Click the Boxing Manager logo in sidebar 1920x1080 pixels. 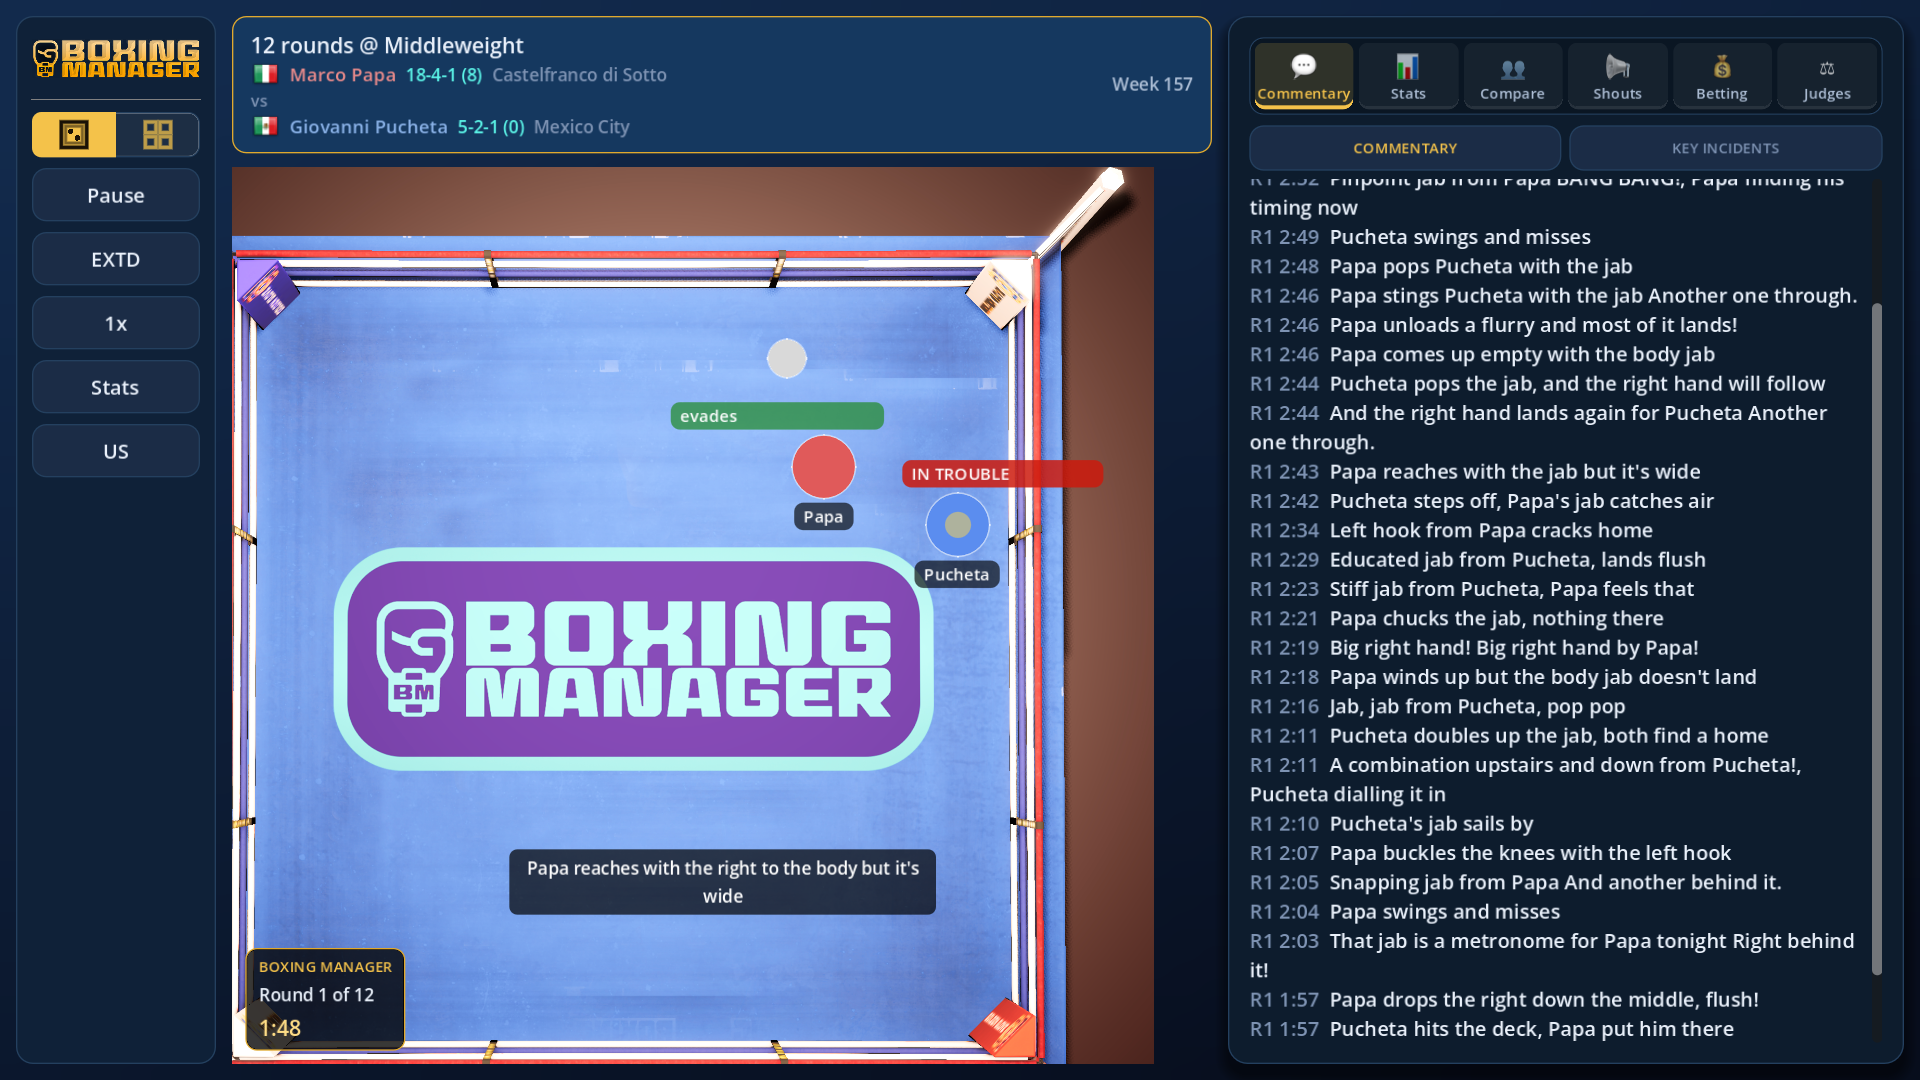116,59
